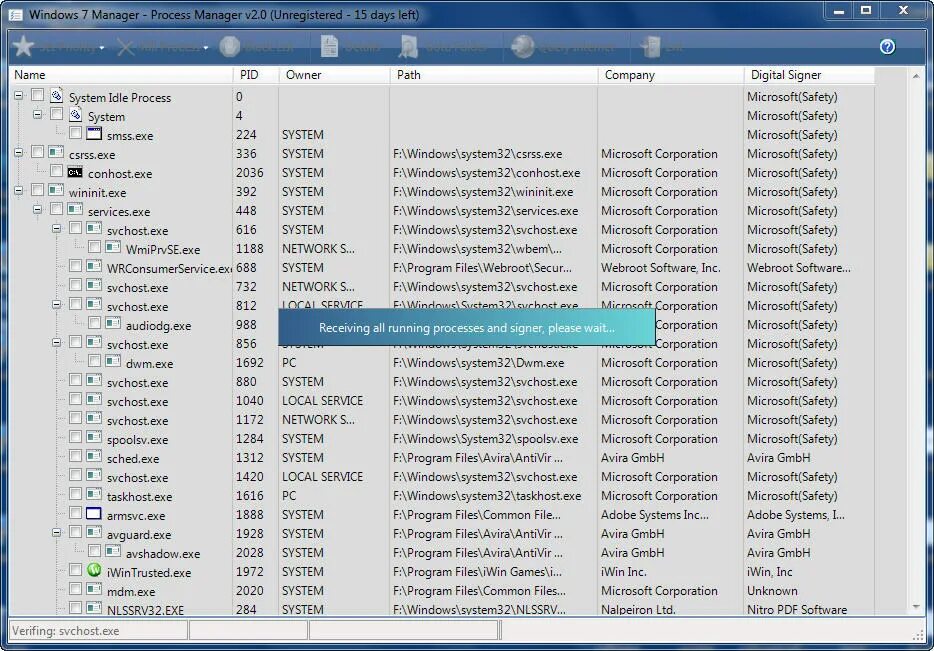This screenshot has height=651, width=934.
Task: Click the avshadow.exe process icon
Action: tap(113, 552)
